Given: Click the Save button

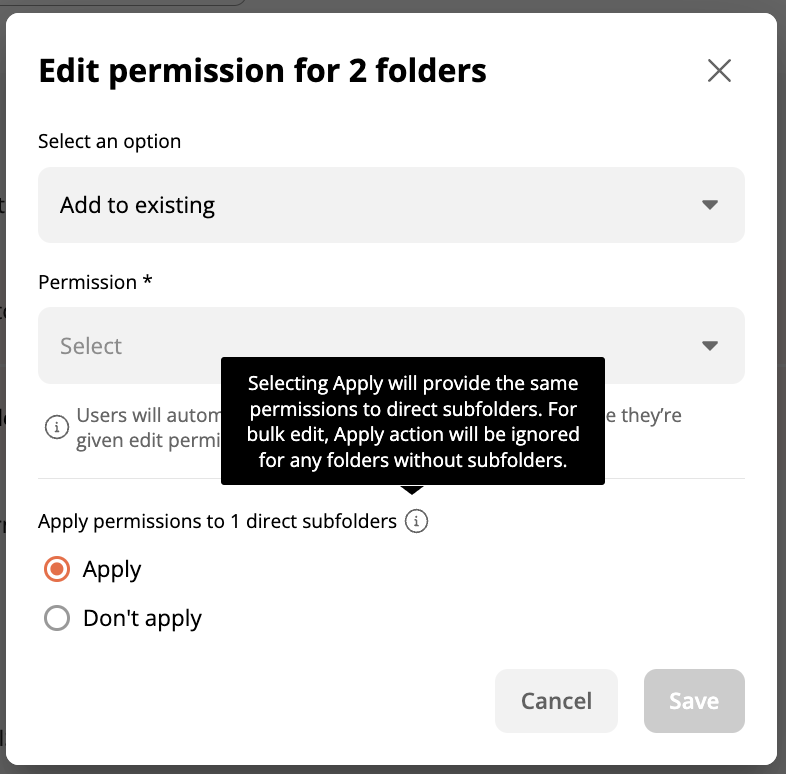Looking at the screenshot, I should coord(694,701).
